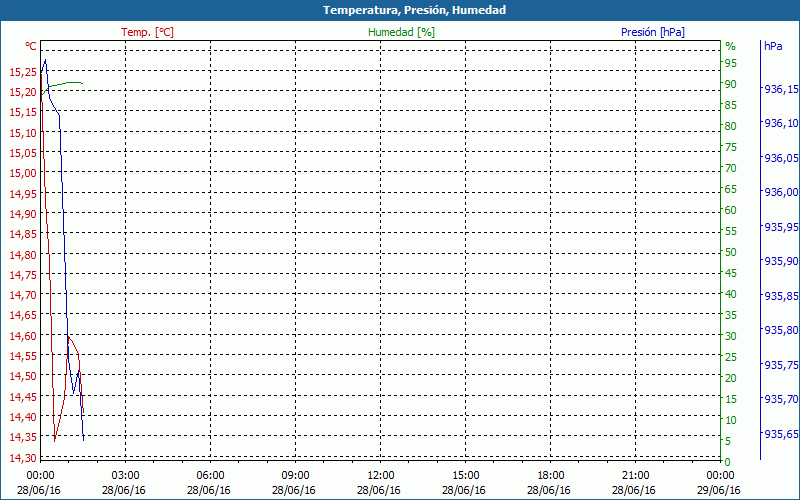Click the 55 humidity axis value
Image resolution: width=800 pixels, height=500 pixels.
(x=731, y=231)
